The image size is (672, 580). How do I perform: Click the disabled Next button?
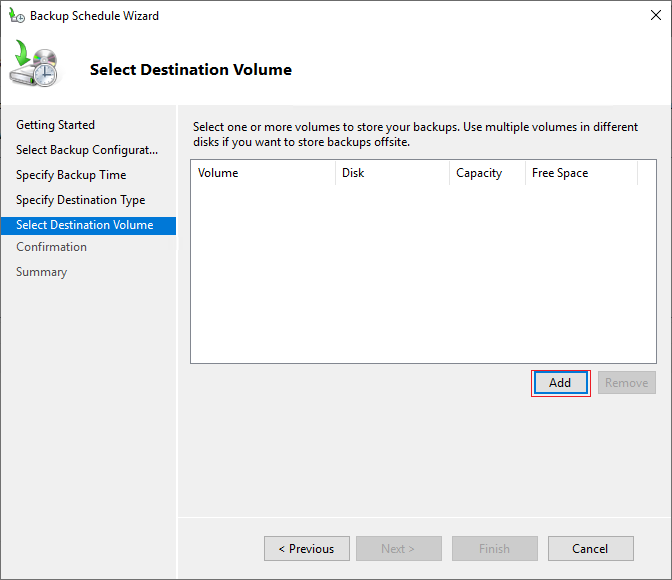399,548
